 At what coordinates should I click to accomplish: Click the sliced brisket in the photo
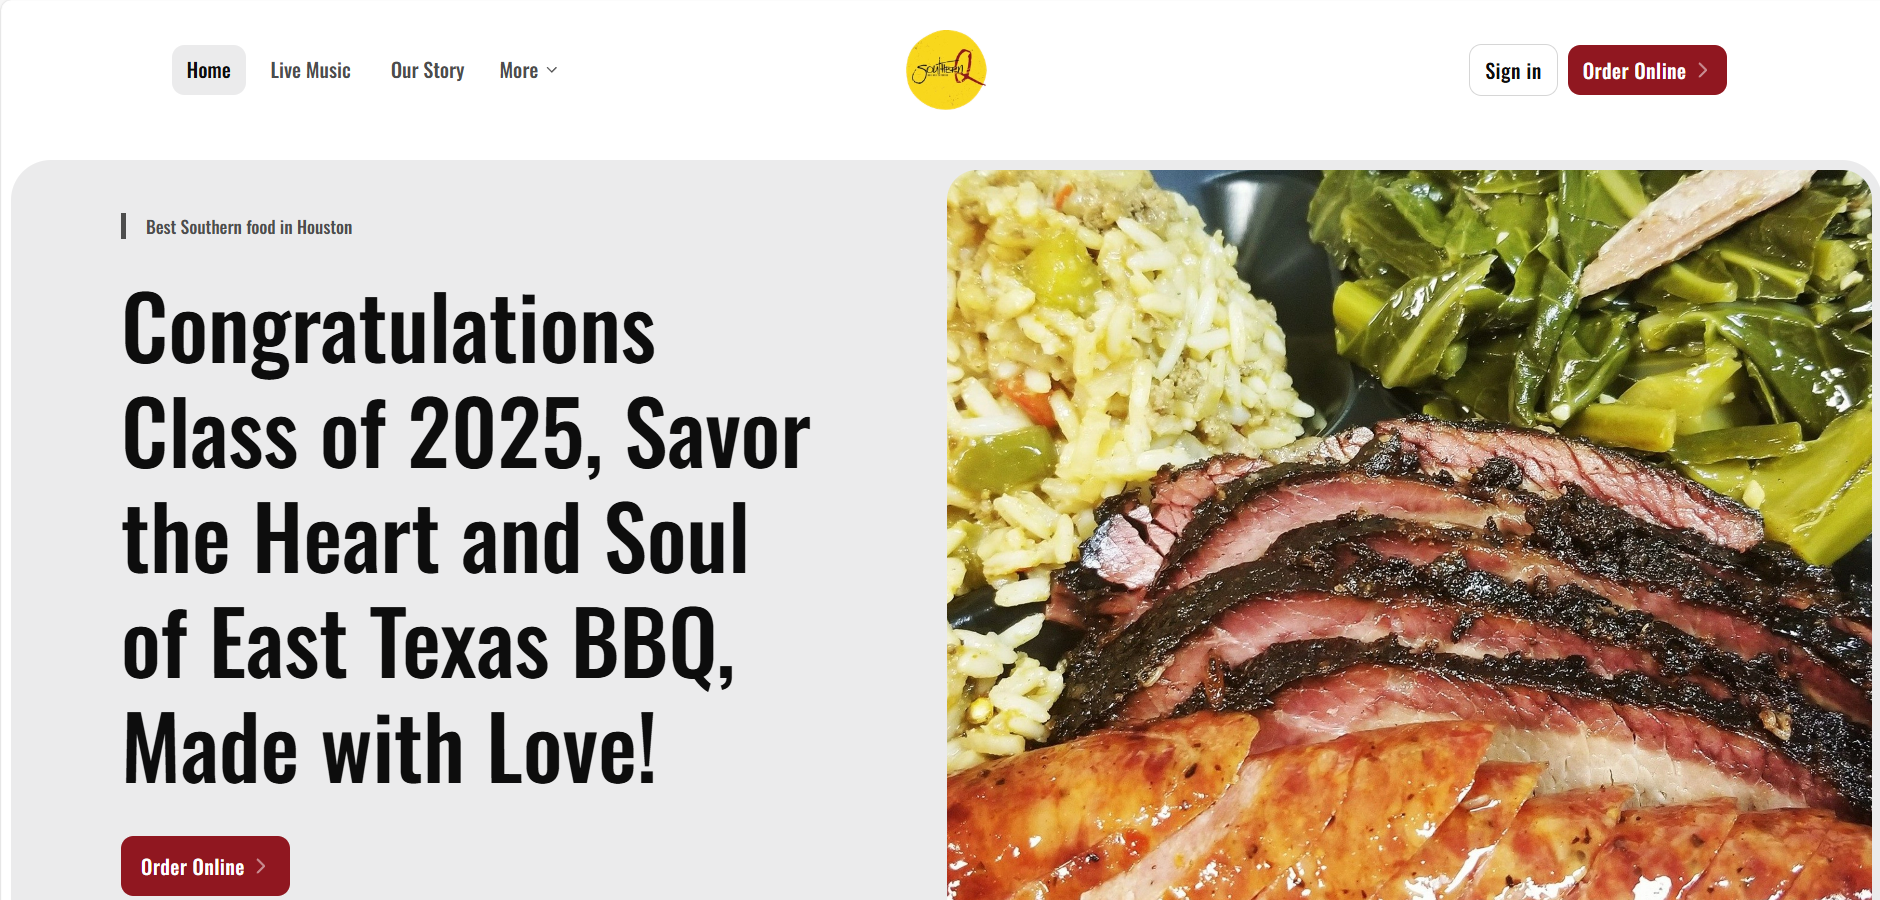point(1450,590)
